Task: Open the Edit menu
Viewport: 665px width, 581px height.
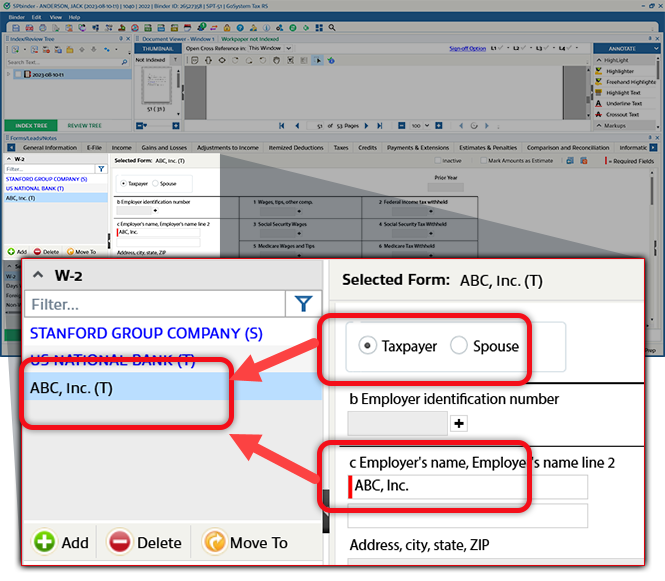Action: coord(36,17)
